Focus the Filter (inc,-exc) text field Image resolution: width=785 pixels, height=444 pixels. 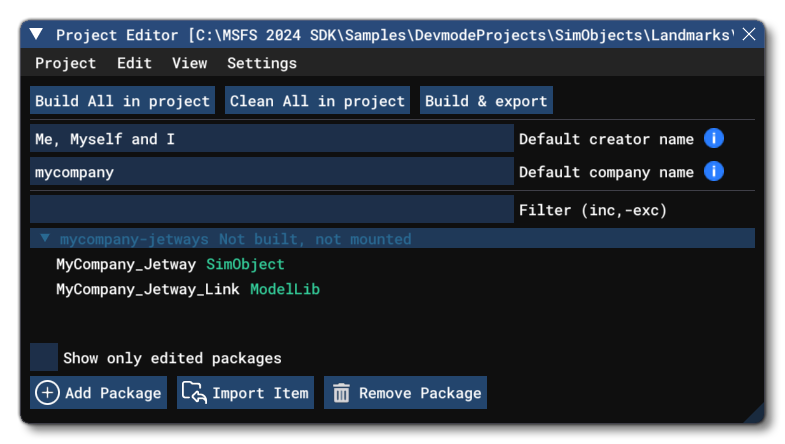271,210
